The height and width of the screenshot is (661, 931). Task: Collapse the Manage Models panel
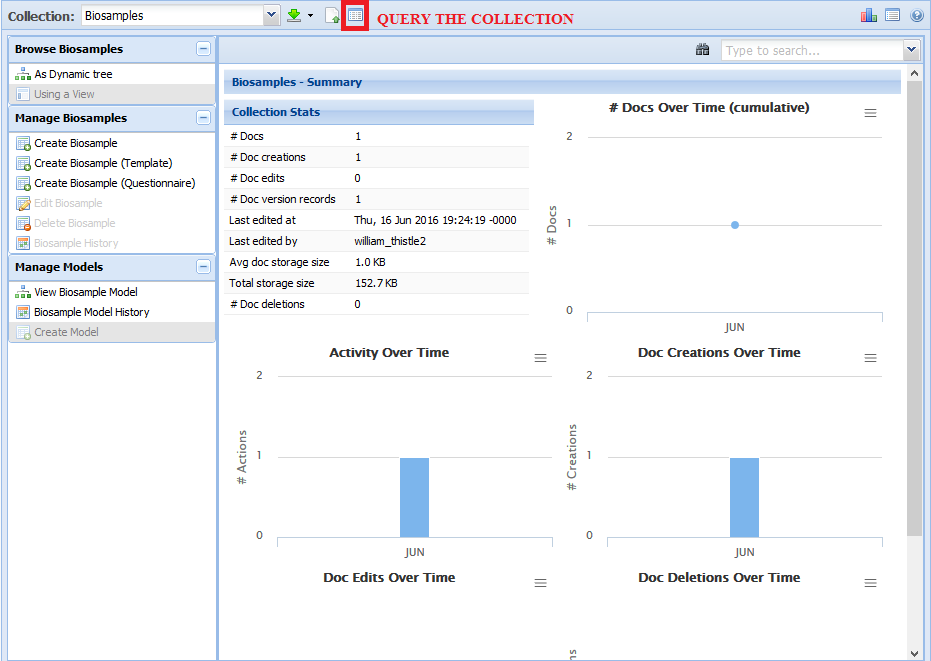click(x=203, y=267)
